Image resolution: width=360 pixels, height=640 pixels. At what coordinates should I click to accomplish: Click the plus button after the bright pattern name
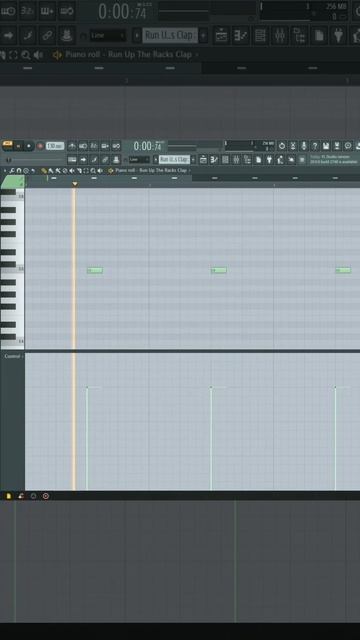(193, 160)
